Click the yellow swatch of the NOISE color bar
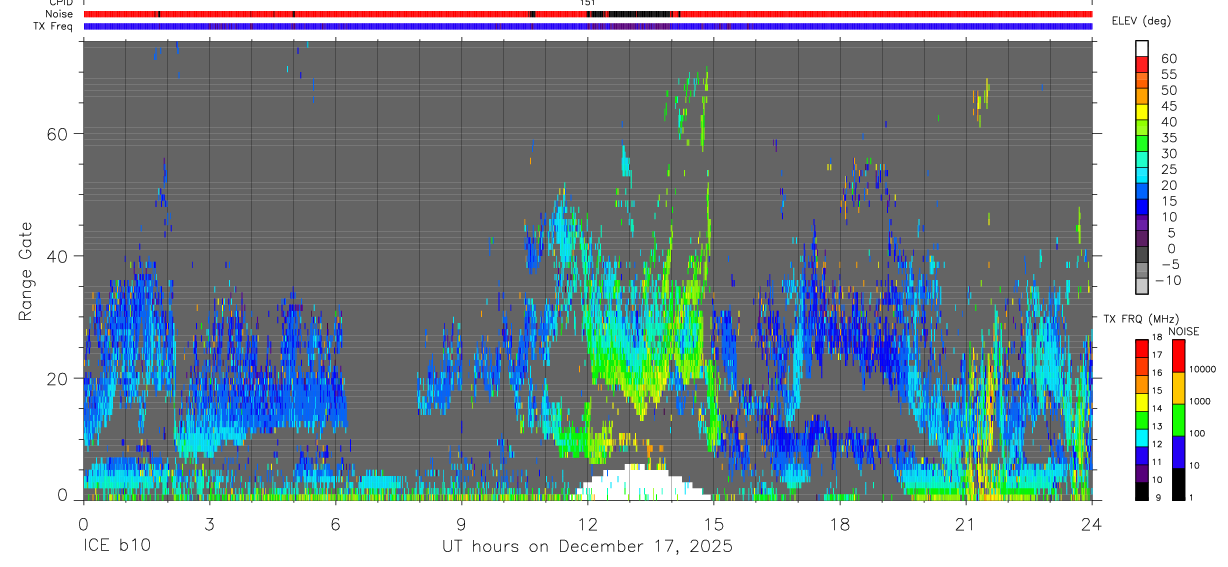This screenshot has width=1228, height=567. click(1178, 388)
